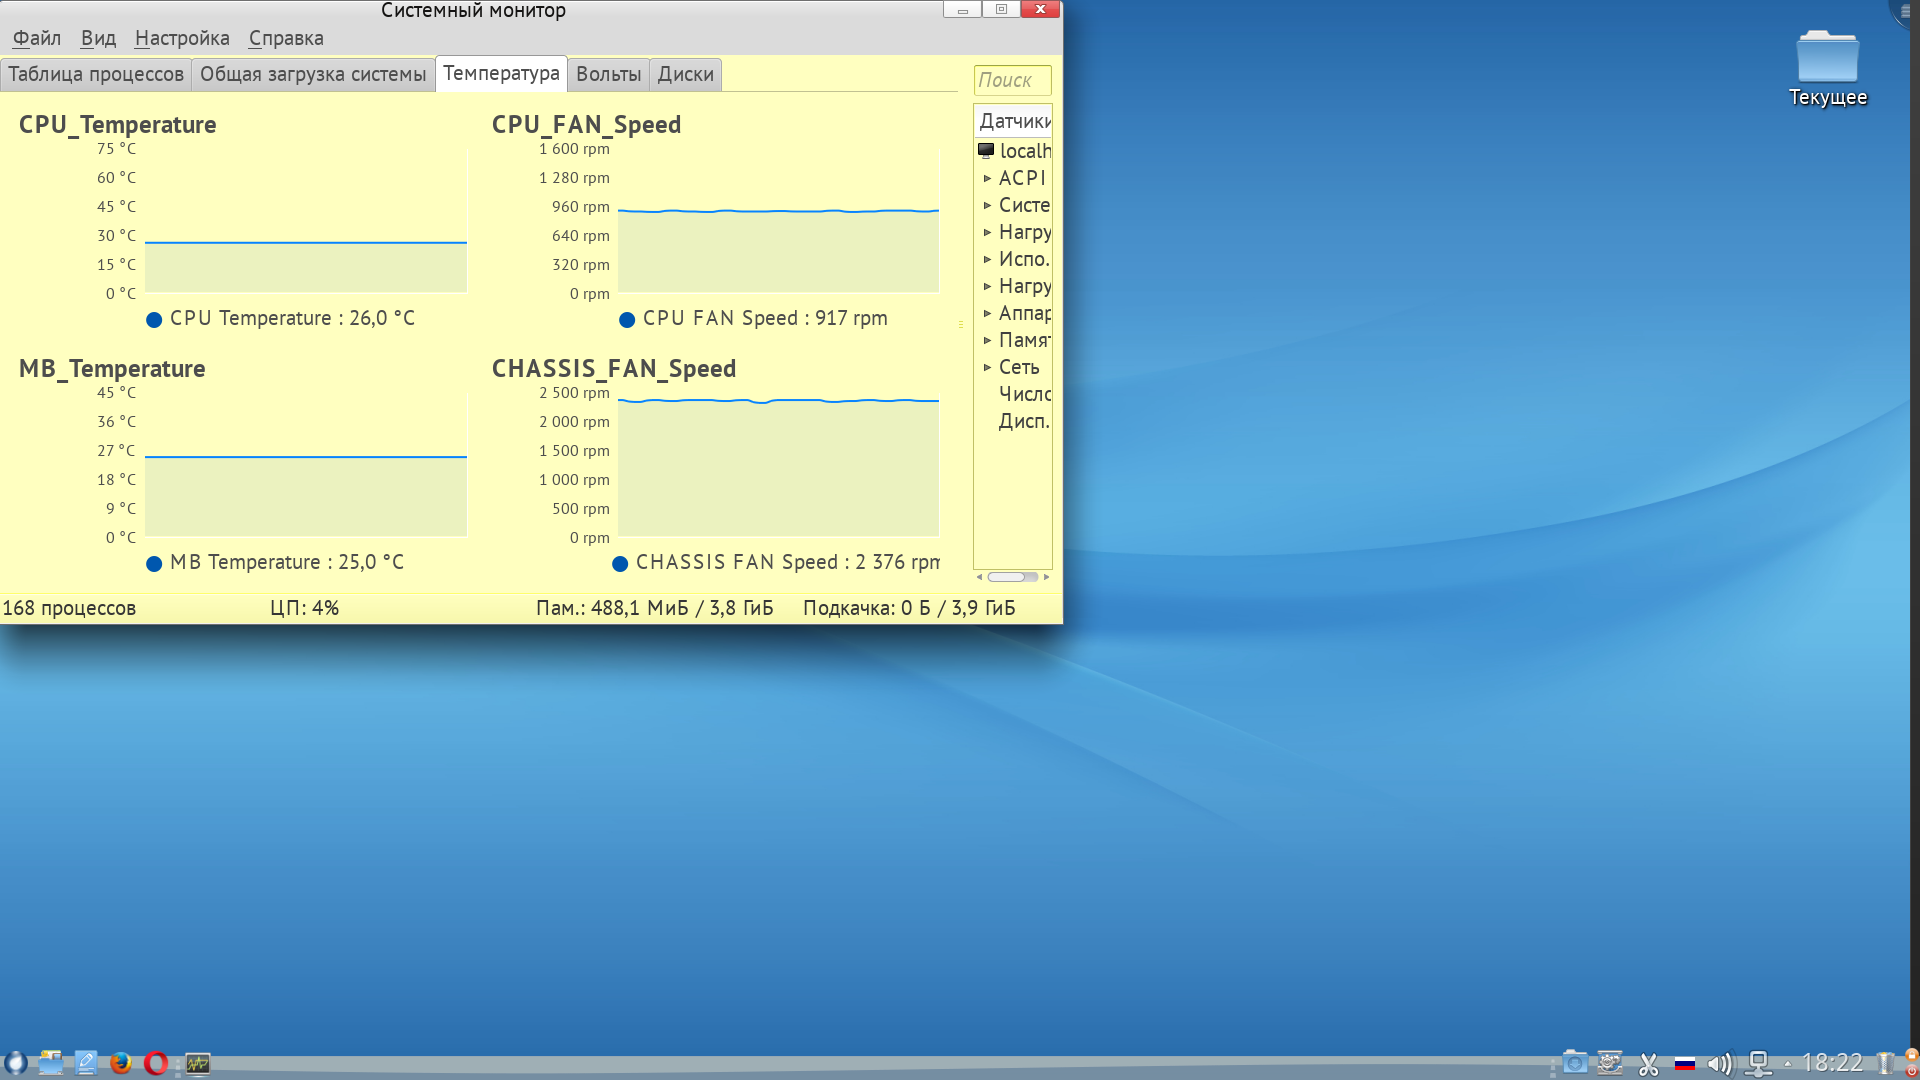Show hidden tray icons arrow
This screenshot has width=1920, height=1080.
(x=1788, y=1063)
